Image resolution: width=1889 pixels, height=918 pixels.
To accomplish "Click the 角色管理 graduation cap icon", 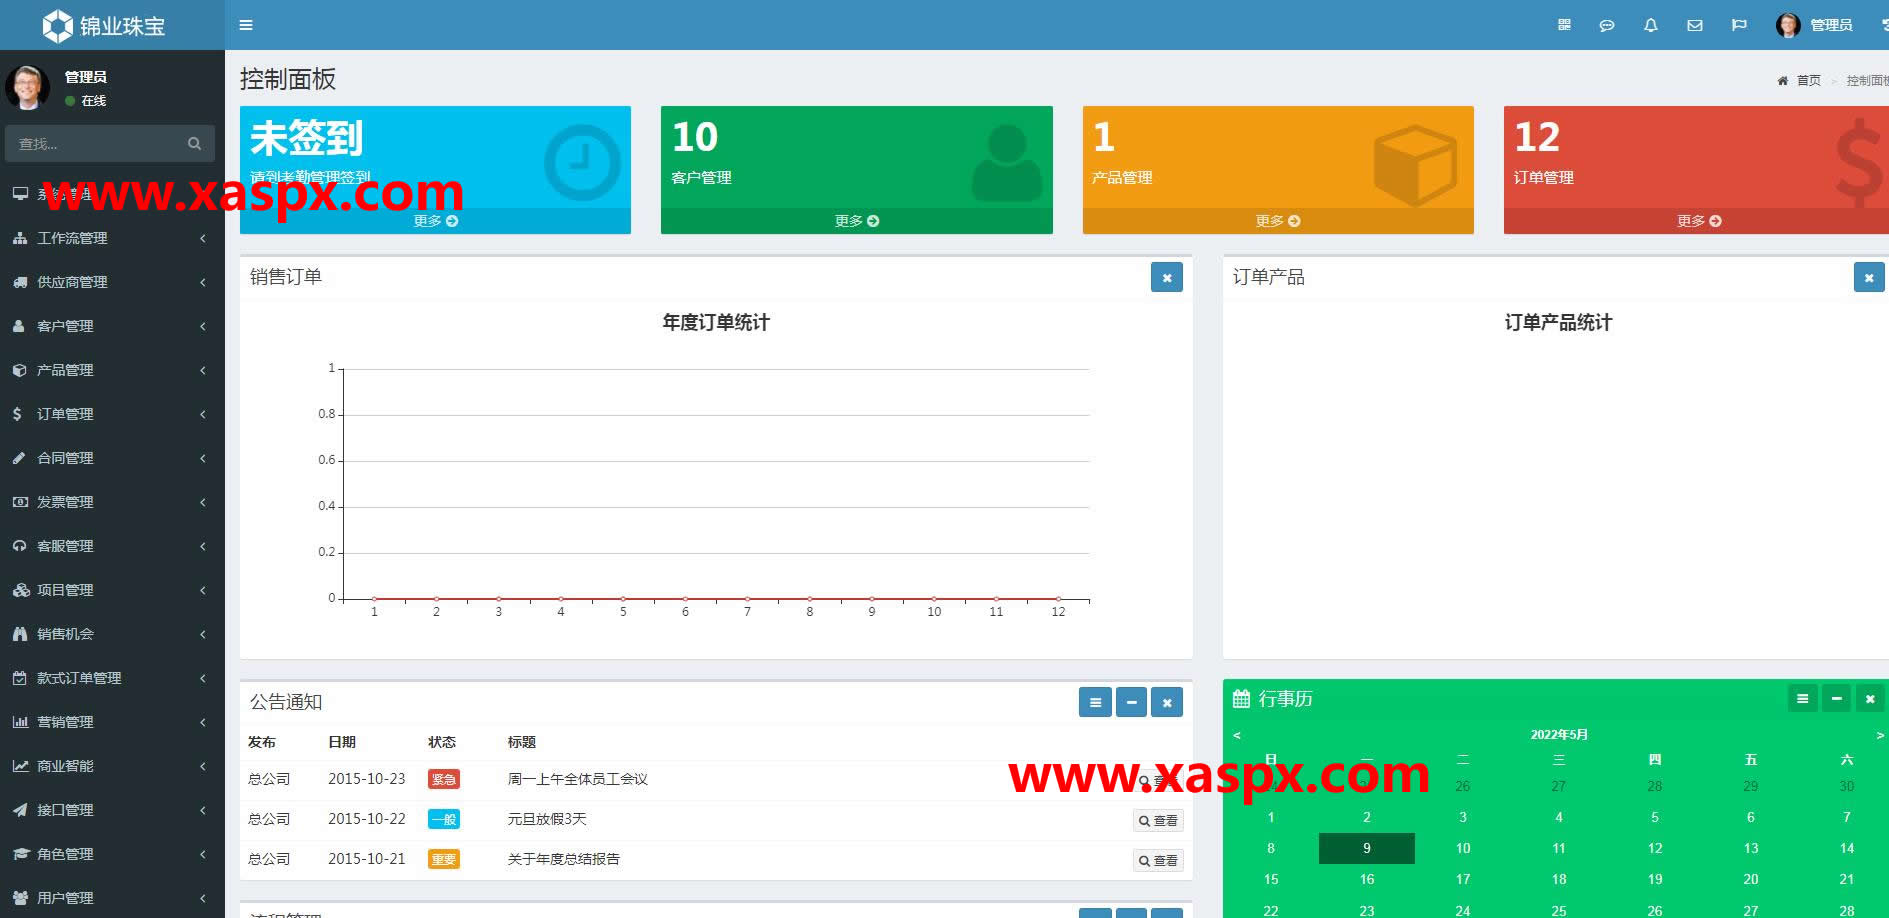I will tap(20, 854).
